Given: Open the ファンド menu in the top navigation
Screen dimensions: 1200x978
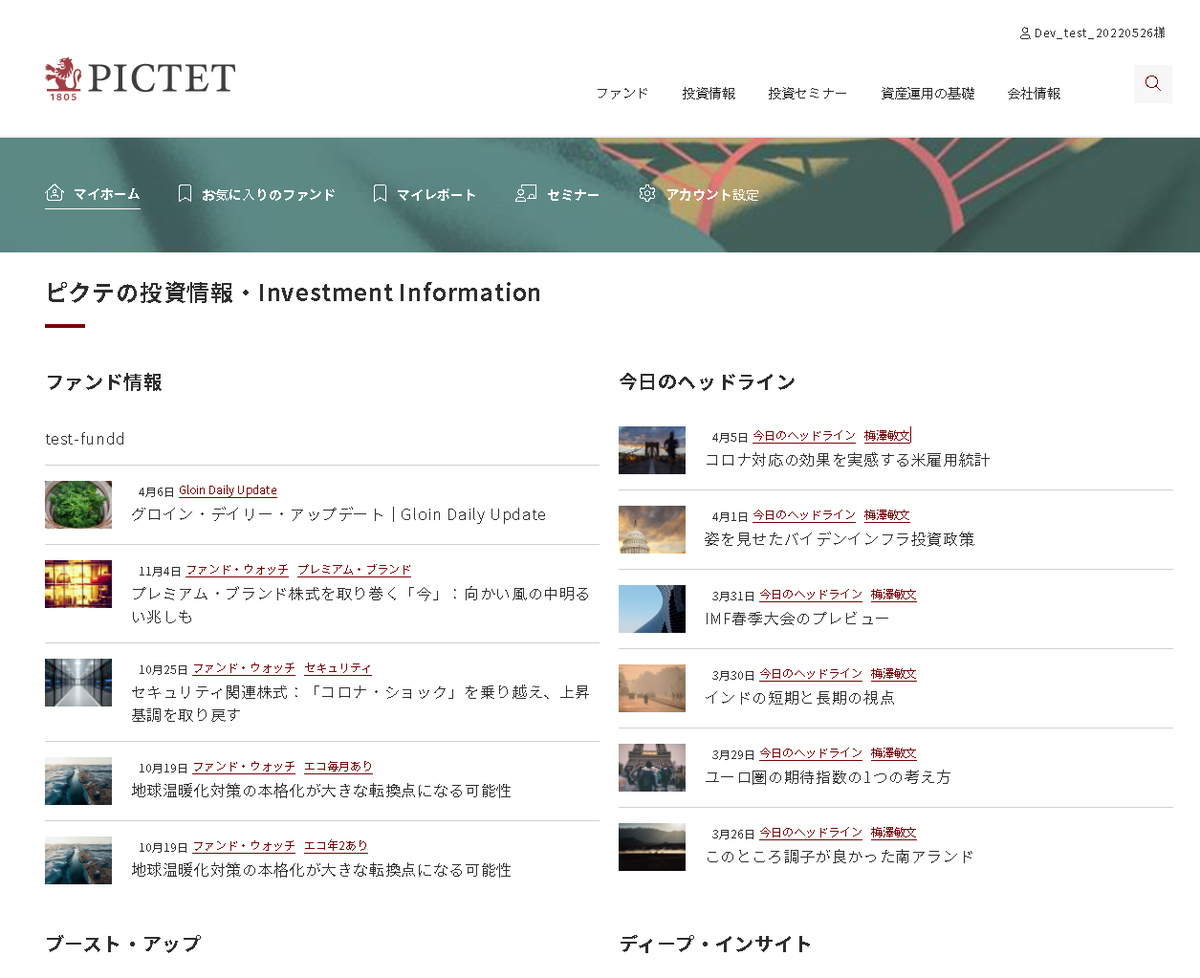Looking at the screenshot, I should click(622, 93).
